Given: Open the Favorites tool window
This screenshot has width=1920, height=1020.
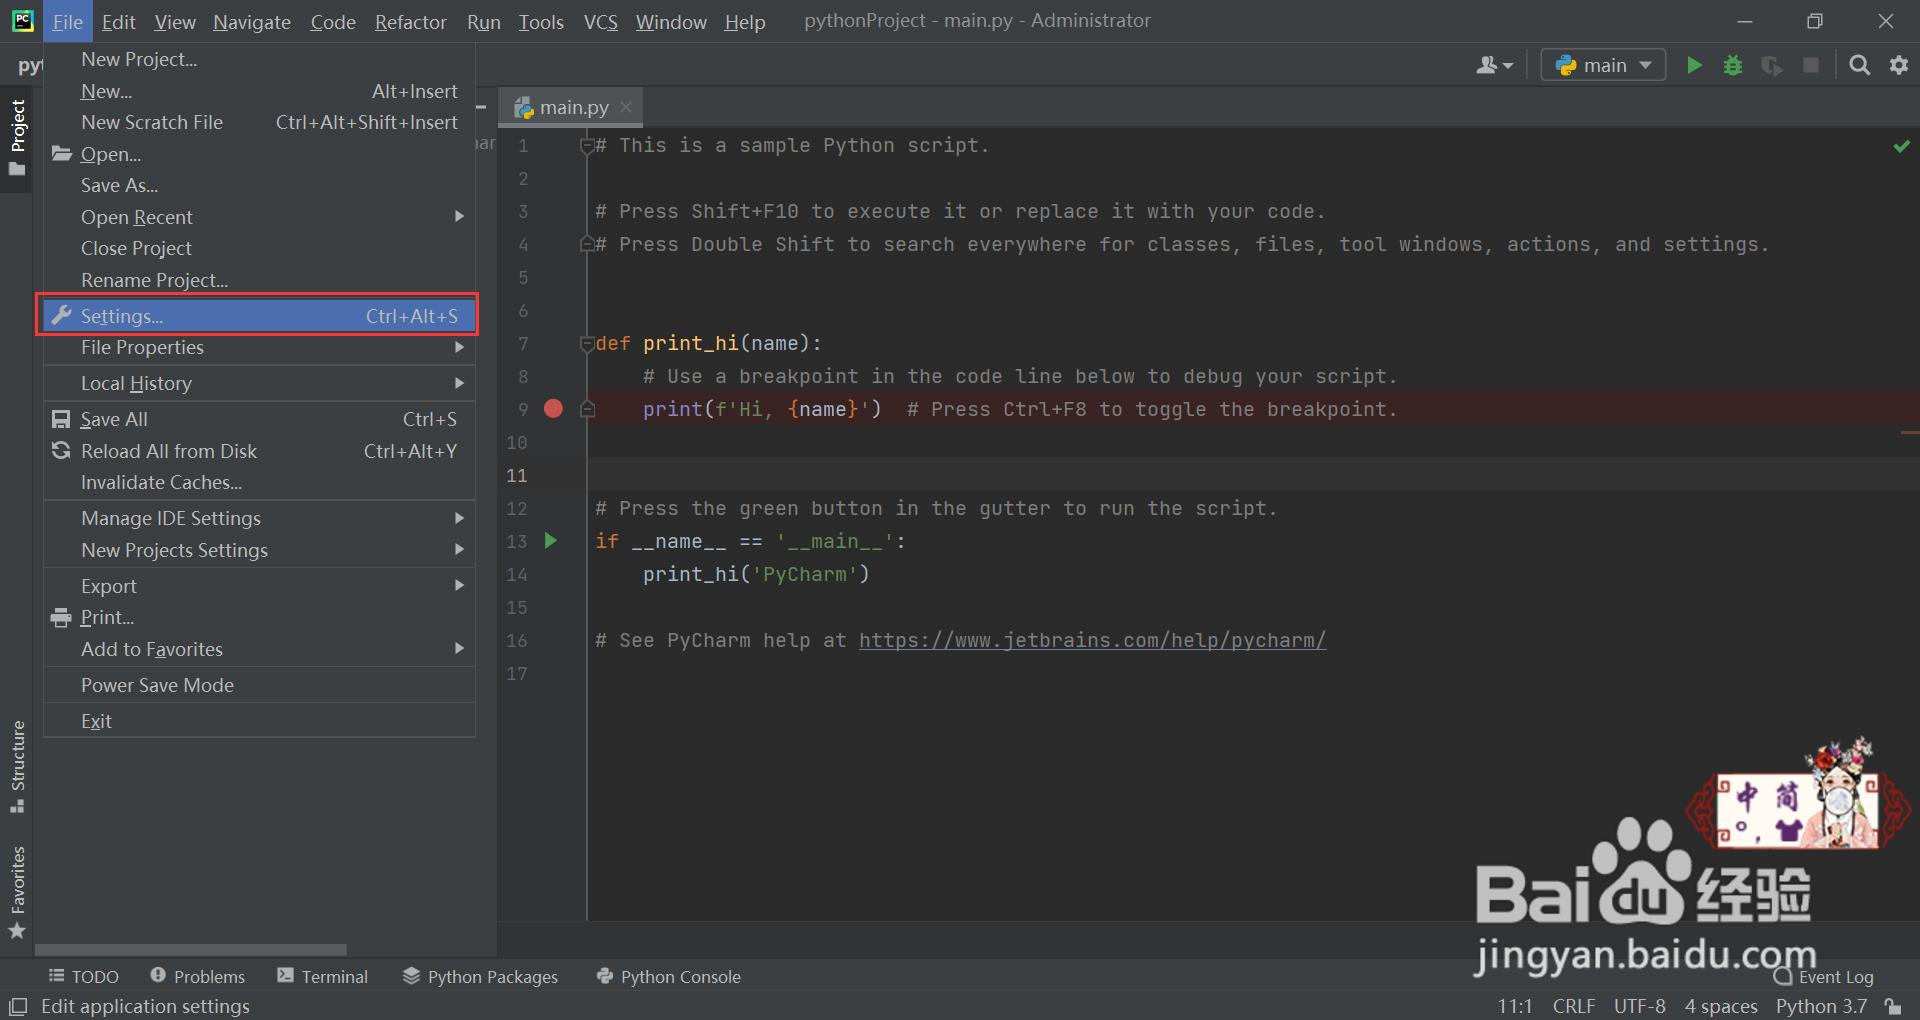Looking at the screenshot, I should [17, 892].
